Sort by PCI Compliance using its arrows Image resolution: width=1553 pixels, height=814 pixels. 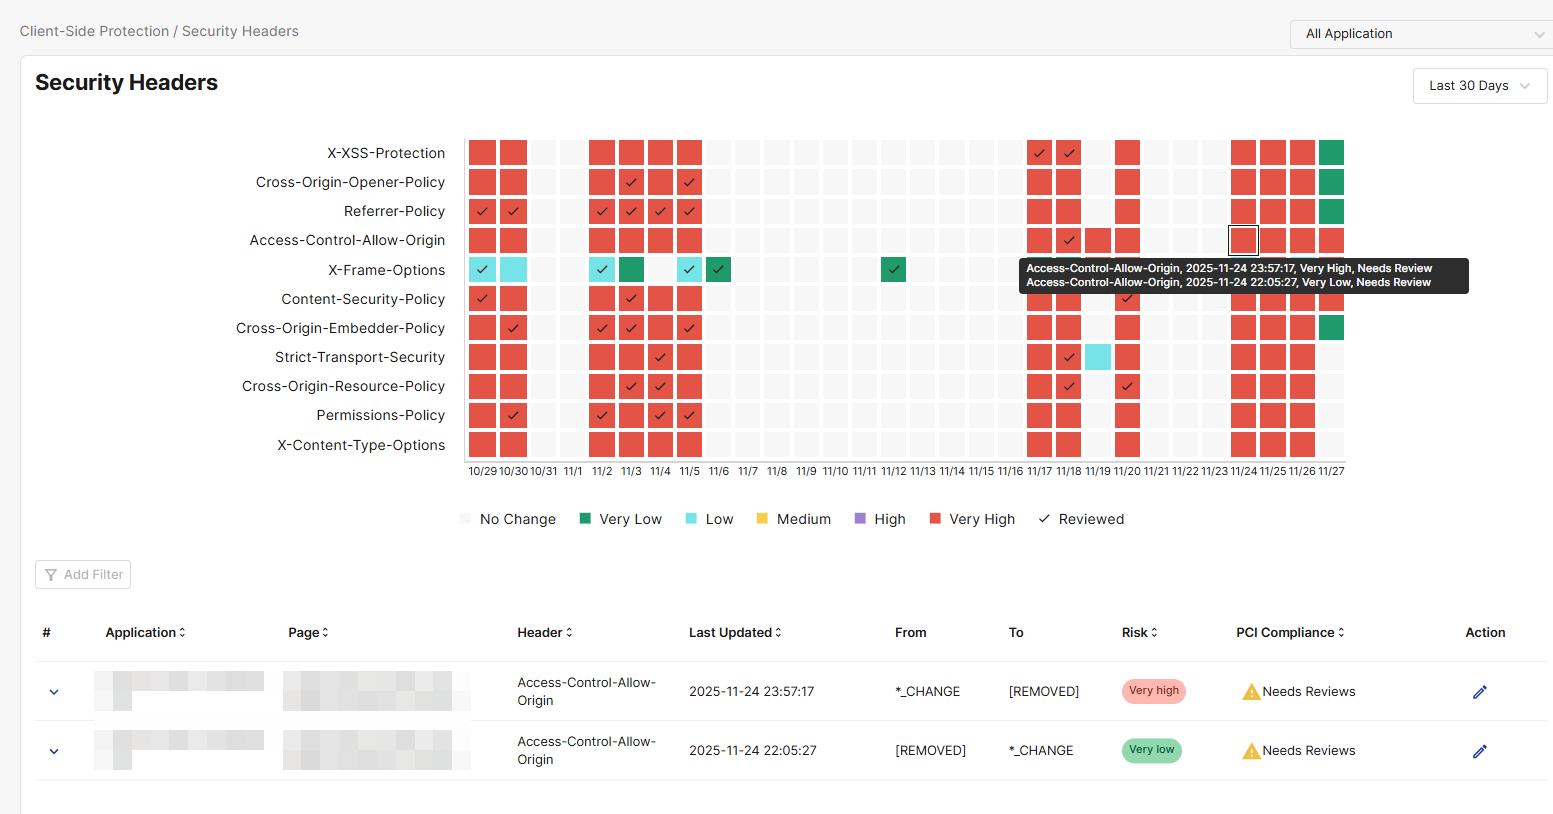1341,633
